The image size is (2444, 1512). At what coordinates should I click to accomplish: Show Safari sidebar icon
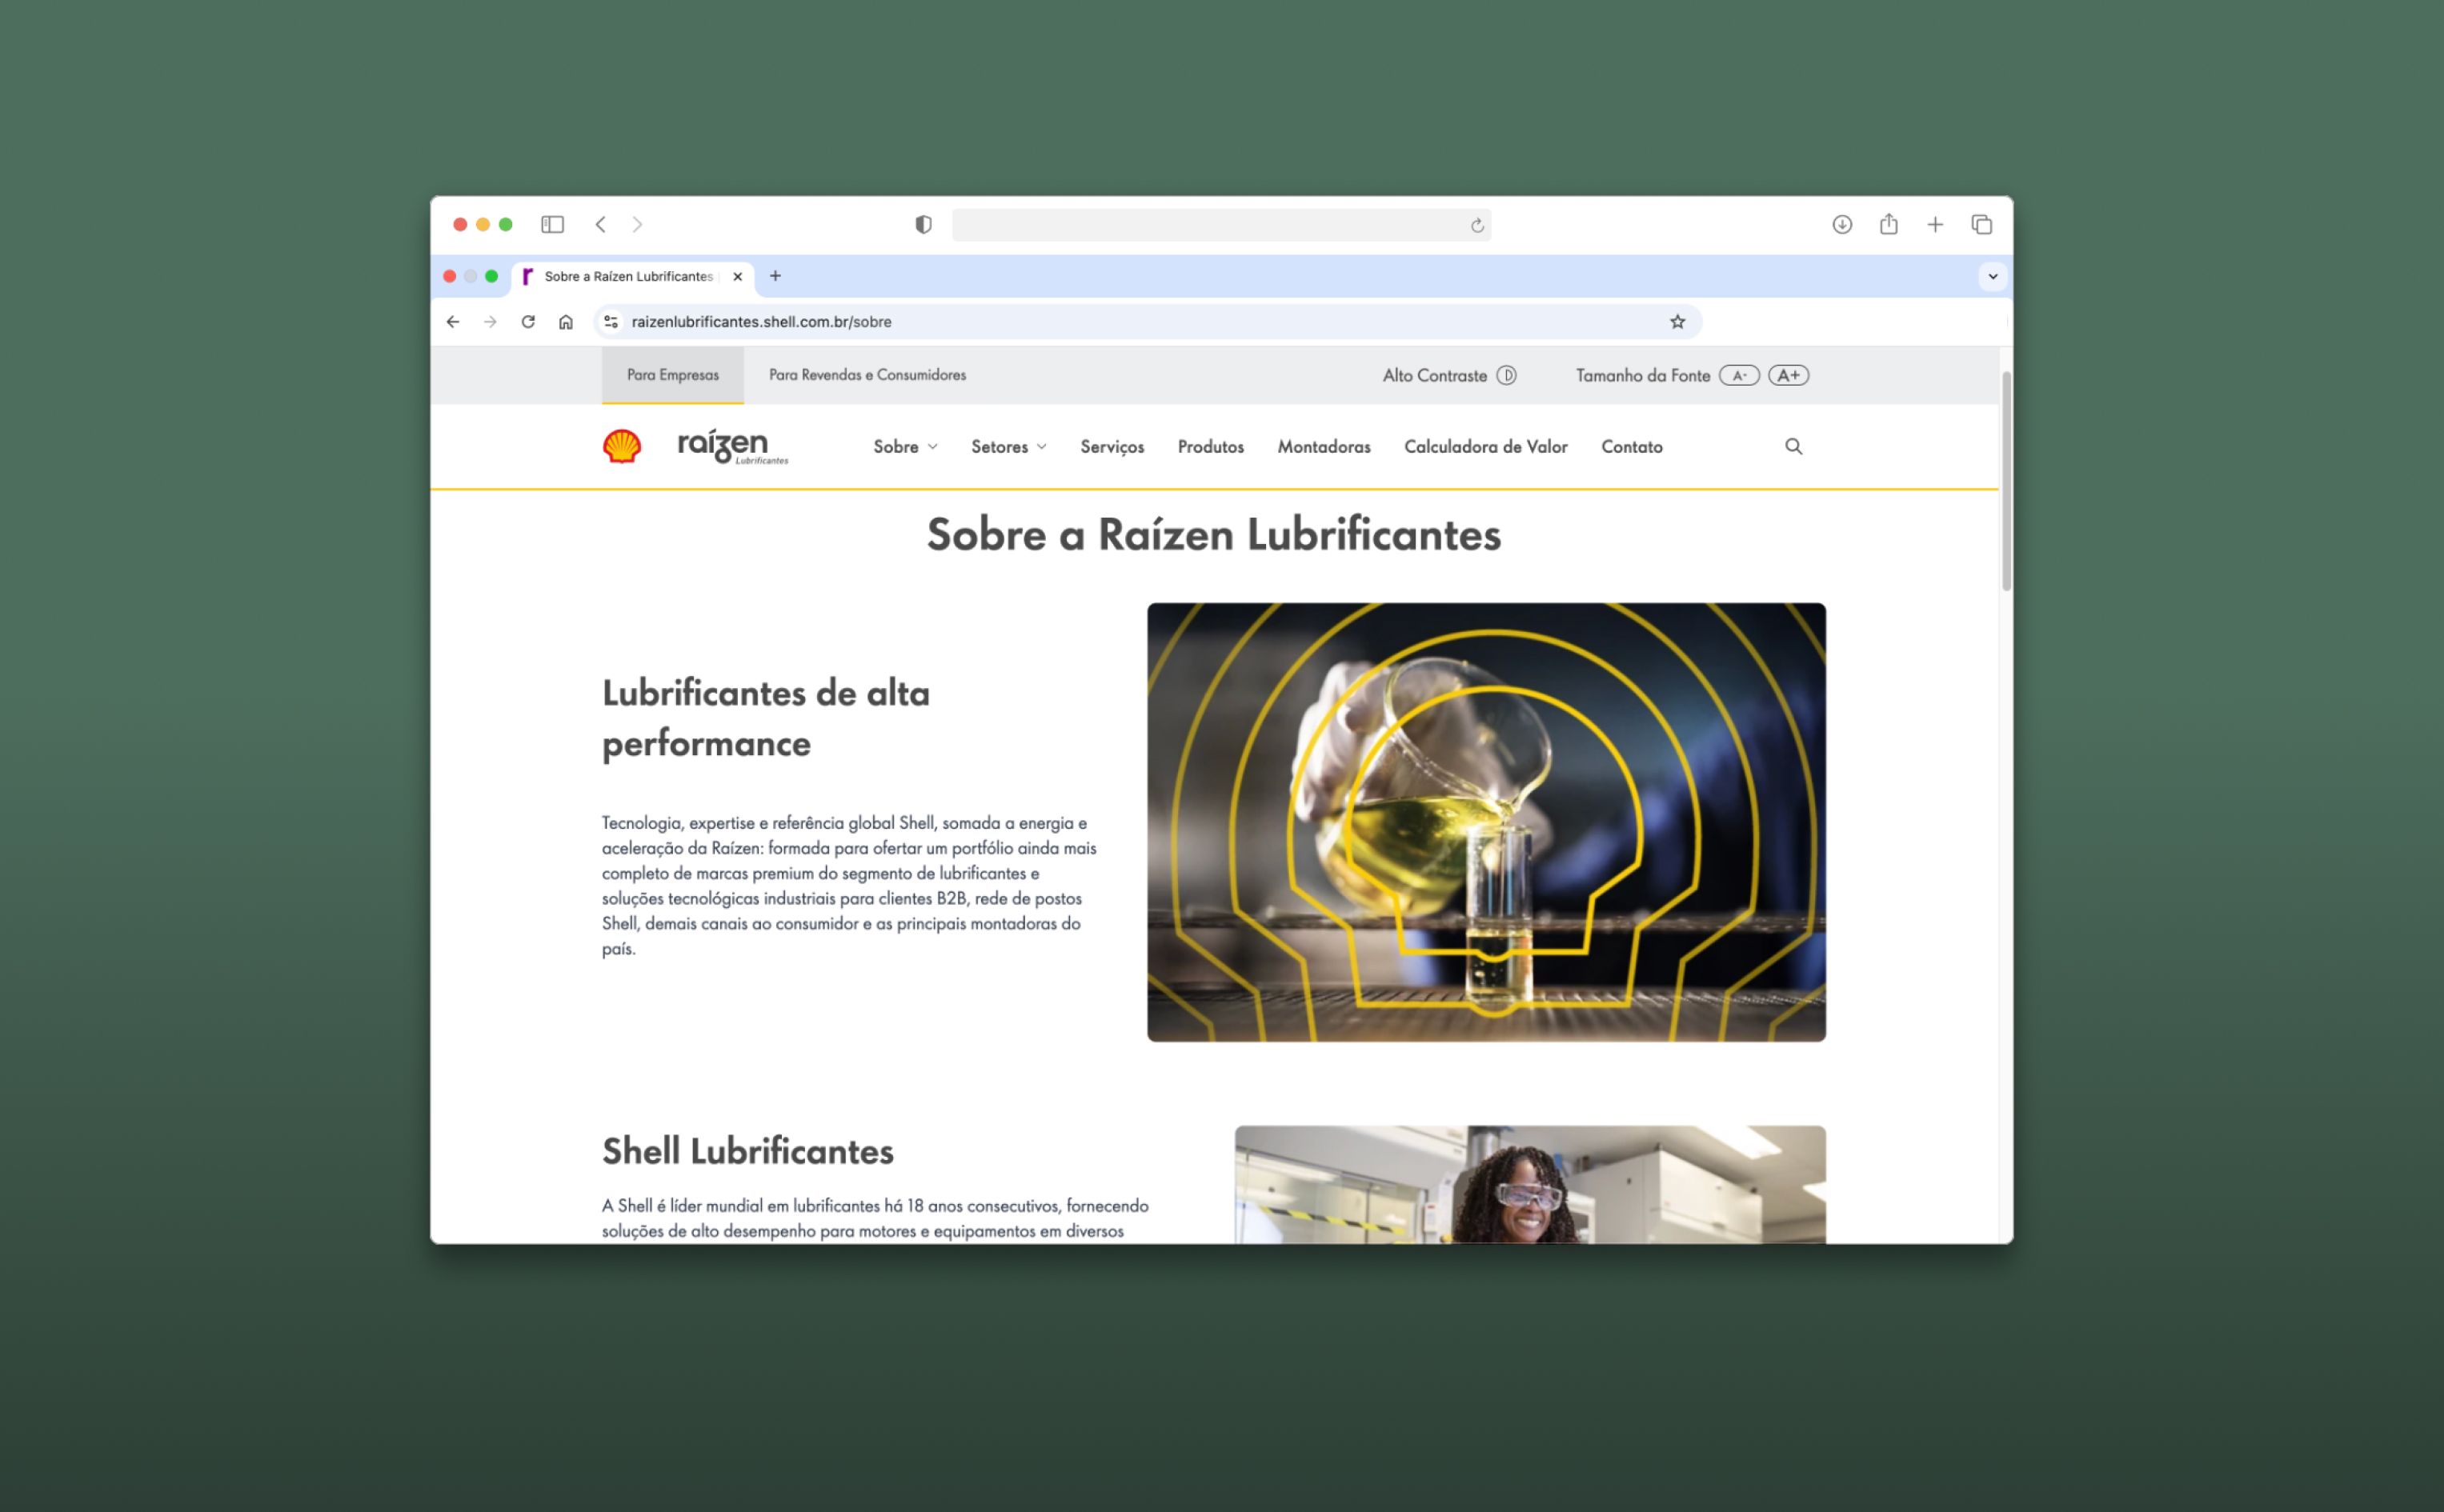click(552, 224)
